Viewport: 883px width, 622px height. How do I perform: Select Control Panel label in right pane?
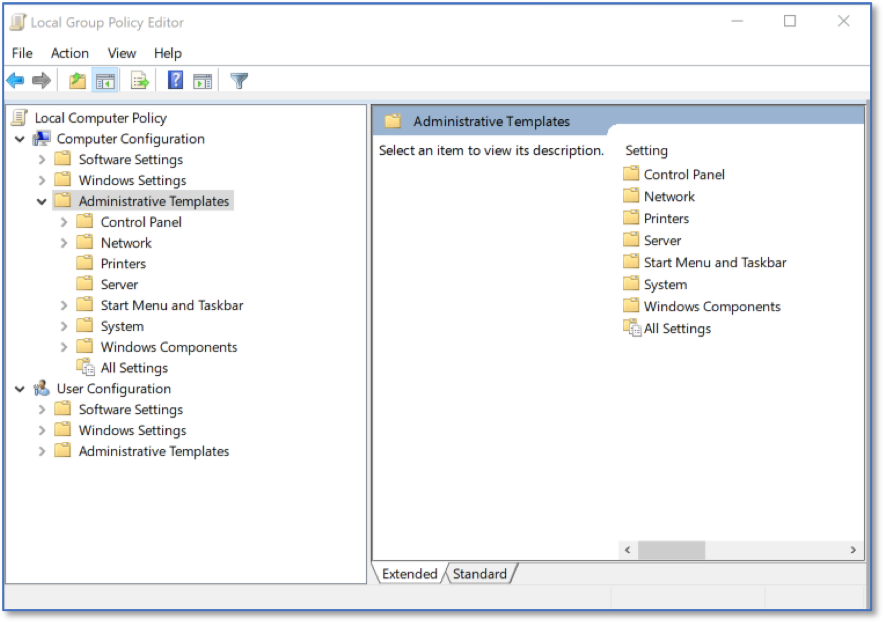(684, 174)
